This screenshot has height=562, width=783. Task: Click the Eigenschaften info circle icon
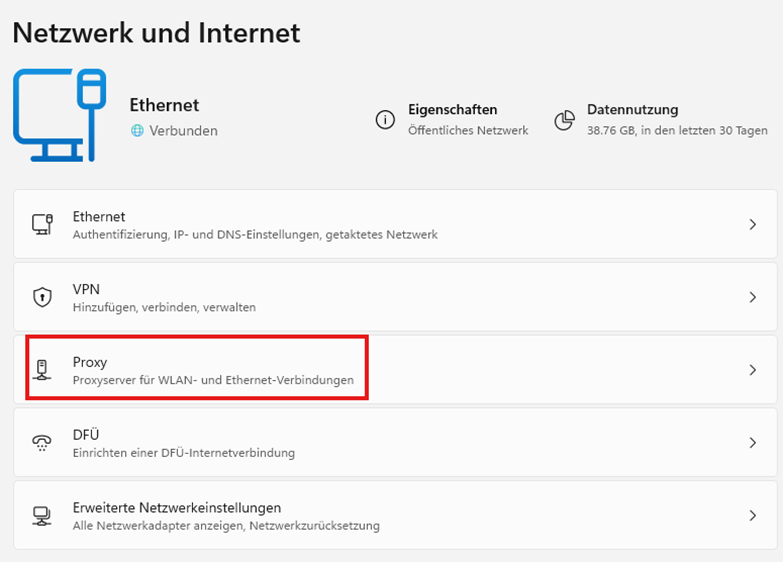pos(385,120)
